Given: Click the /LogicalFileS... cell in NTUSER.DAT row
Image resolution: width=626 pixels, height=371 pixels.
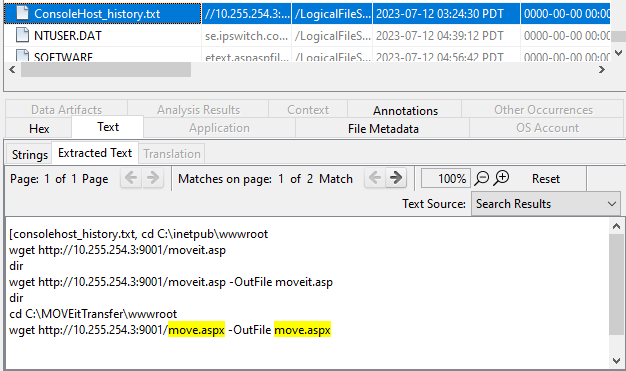Looking at the screenshot, I should point(333,36).
